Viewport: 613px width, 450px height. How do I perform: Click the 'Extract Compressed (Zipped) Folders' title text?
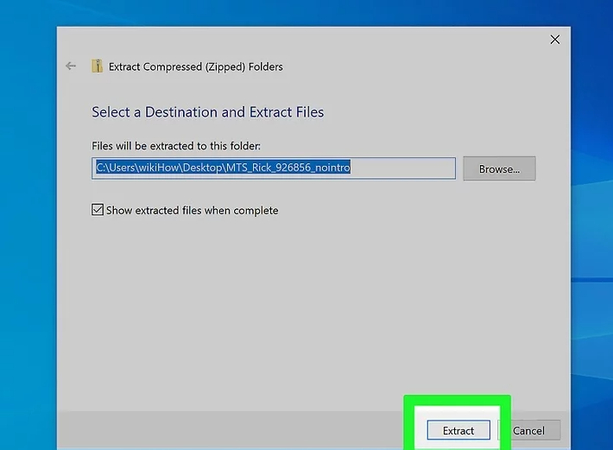tap(197, 67)
